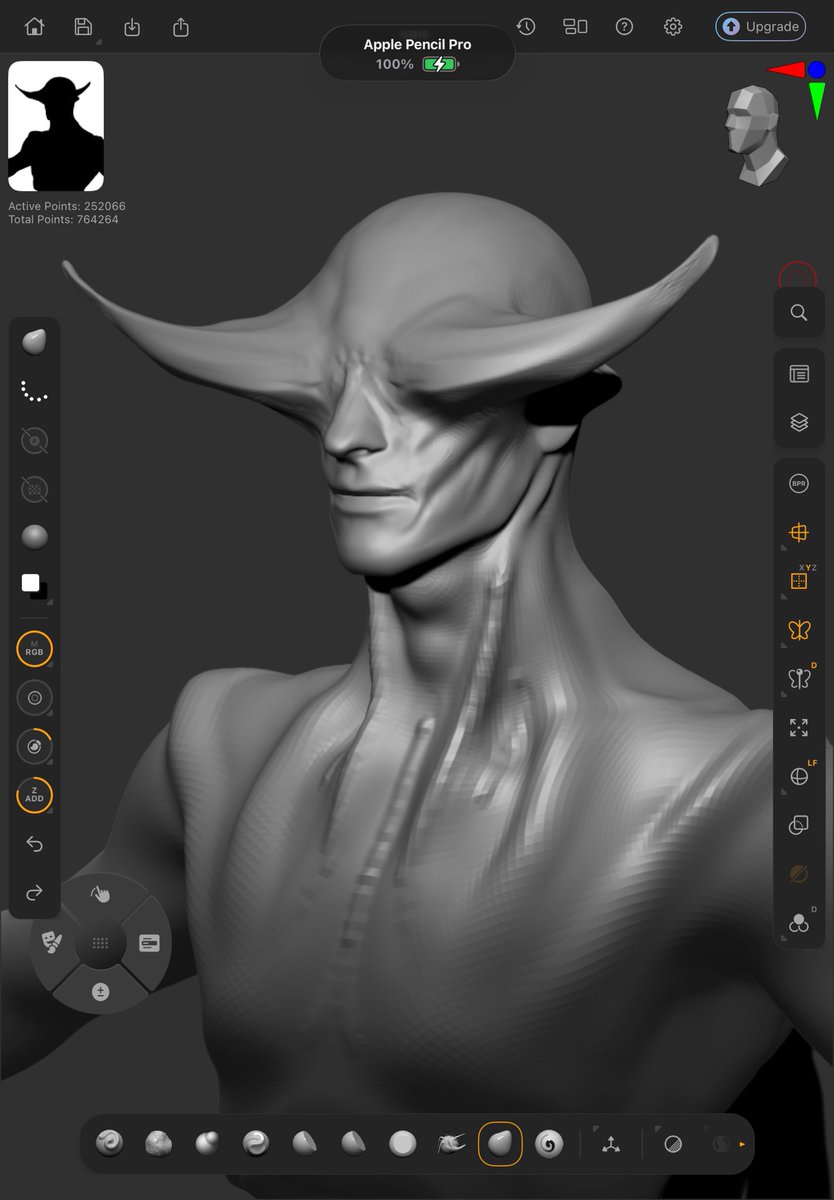Open the current brush selector in left panel
This screenshot has height=1200, width=834.
(34, 342)
